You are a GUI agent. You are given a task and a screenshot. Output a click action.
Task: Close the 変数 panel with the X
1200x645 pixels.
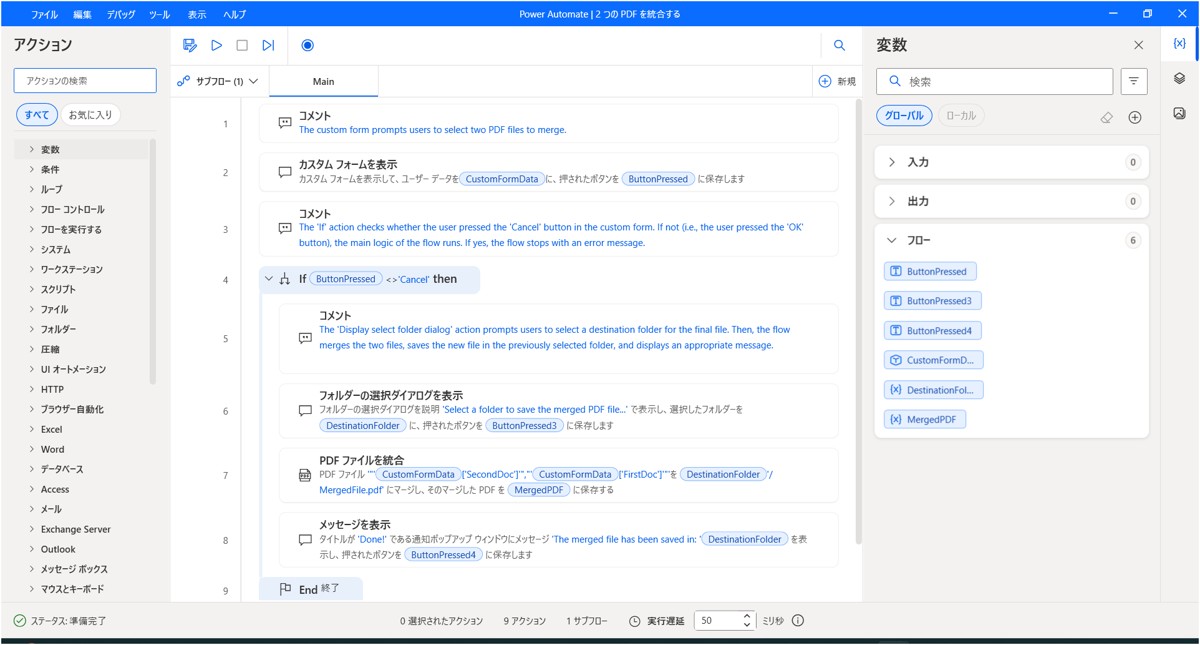pos(1138,45)
